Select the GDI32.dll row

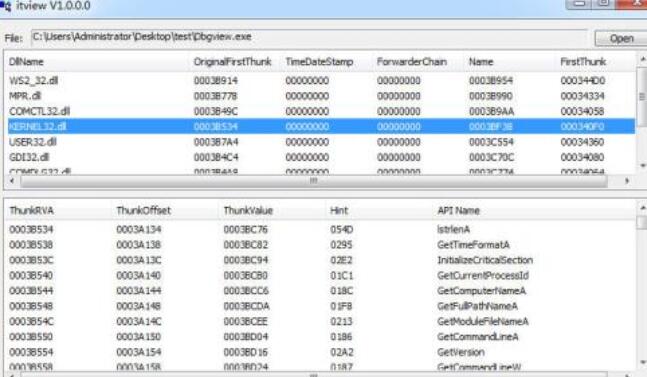click(x=321, y=157)
